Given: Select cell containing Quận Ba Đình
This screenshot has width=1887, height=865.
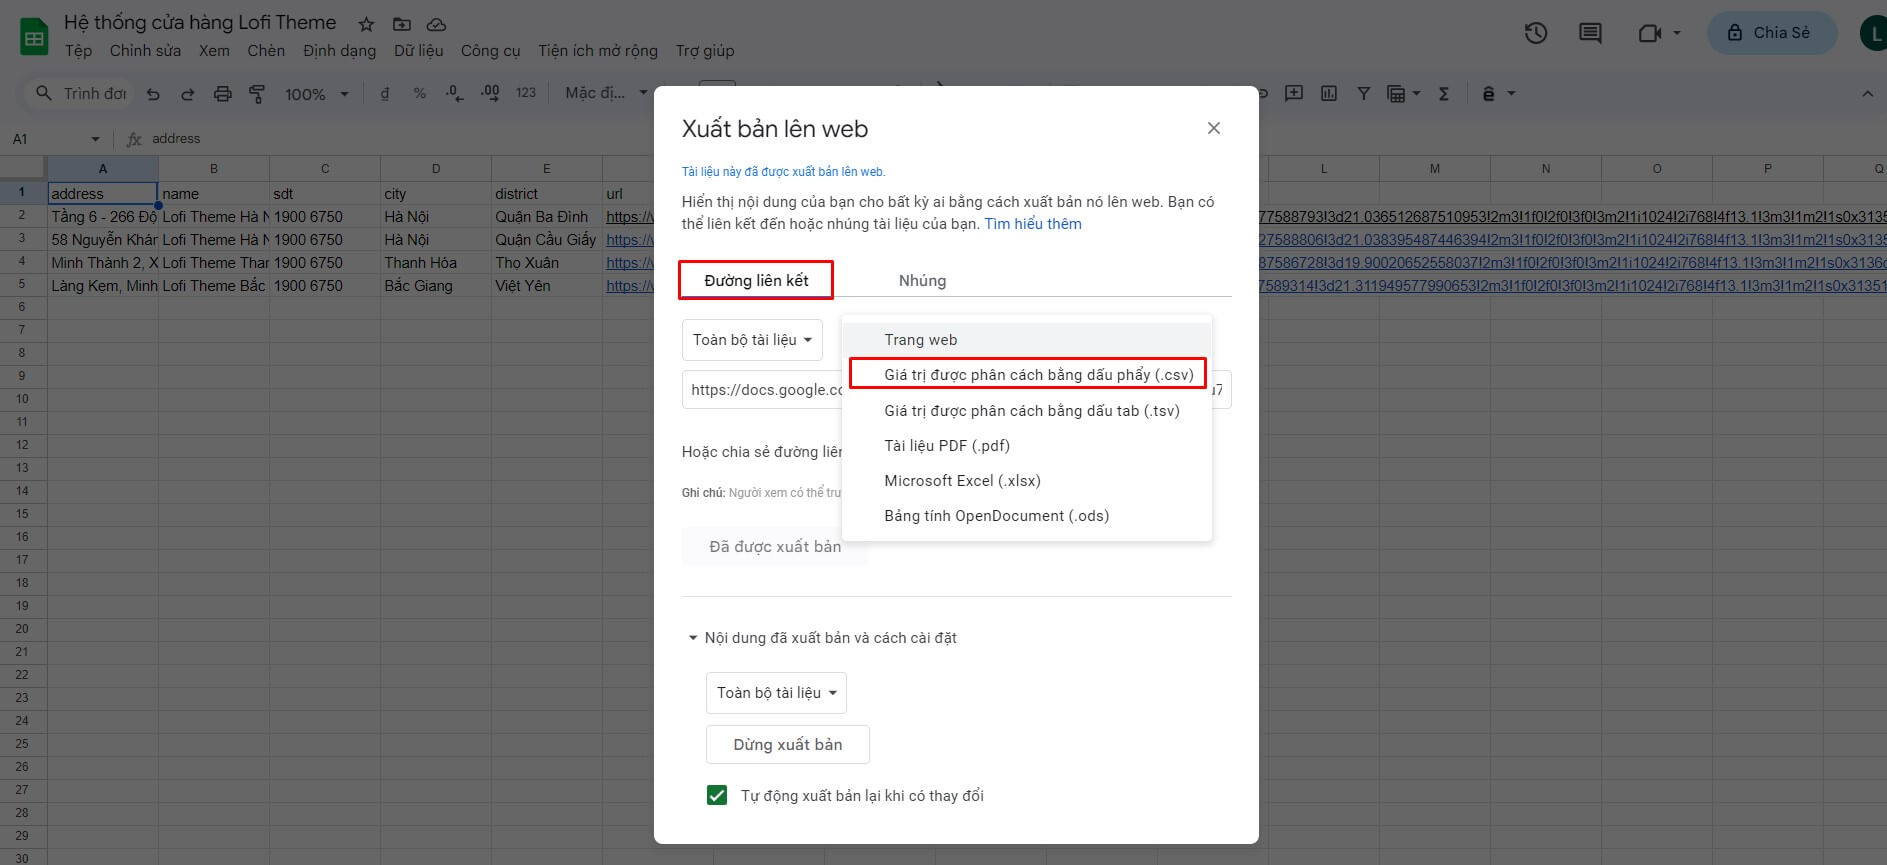Looking at the screenshot, I should tap(546, 216).
